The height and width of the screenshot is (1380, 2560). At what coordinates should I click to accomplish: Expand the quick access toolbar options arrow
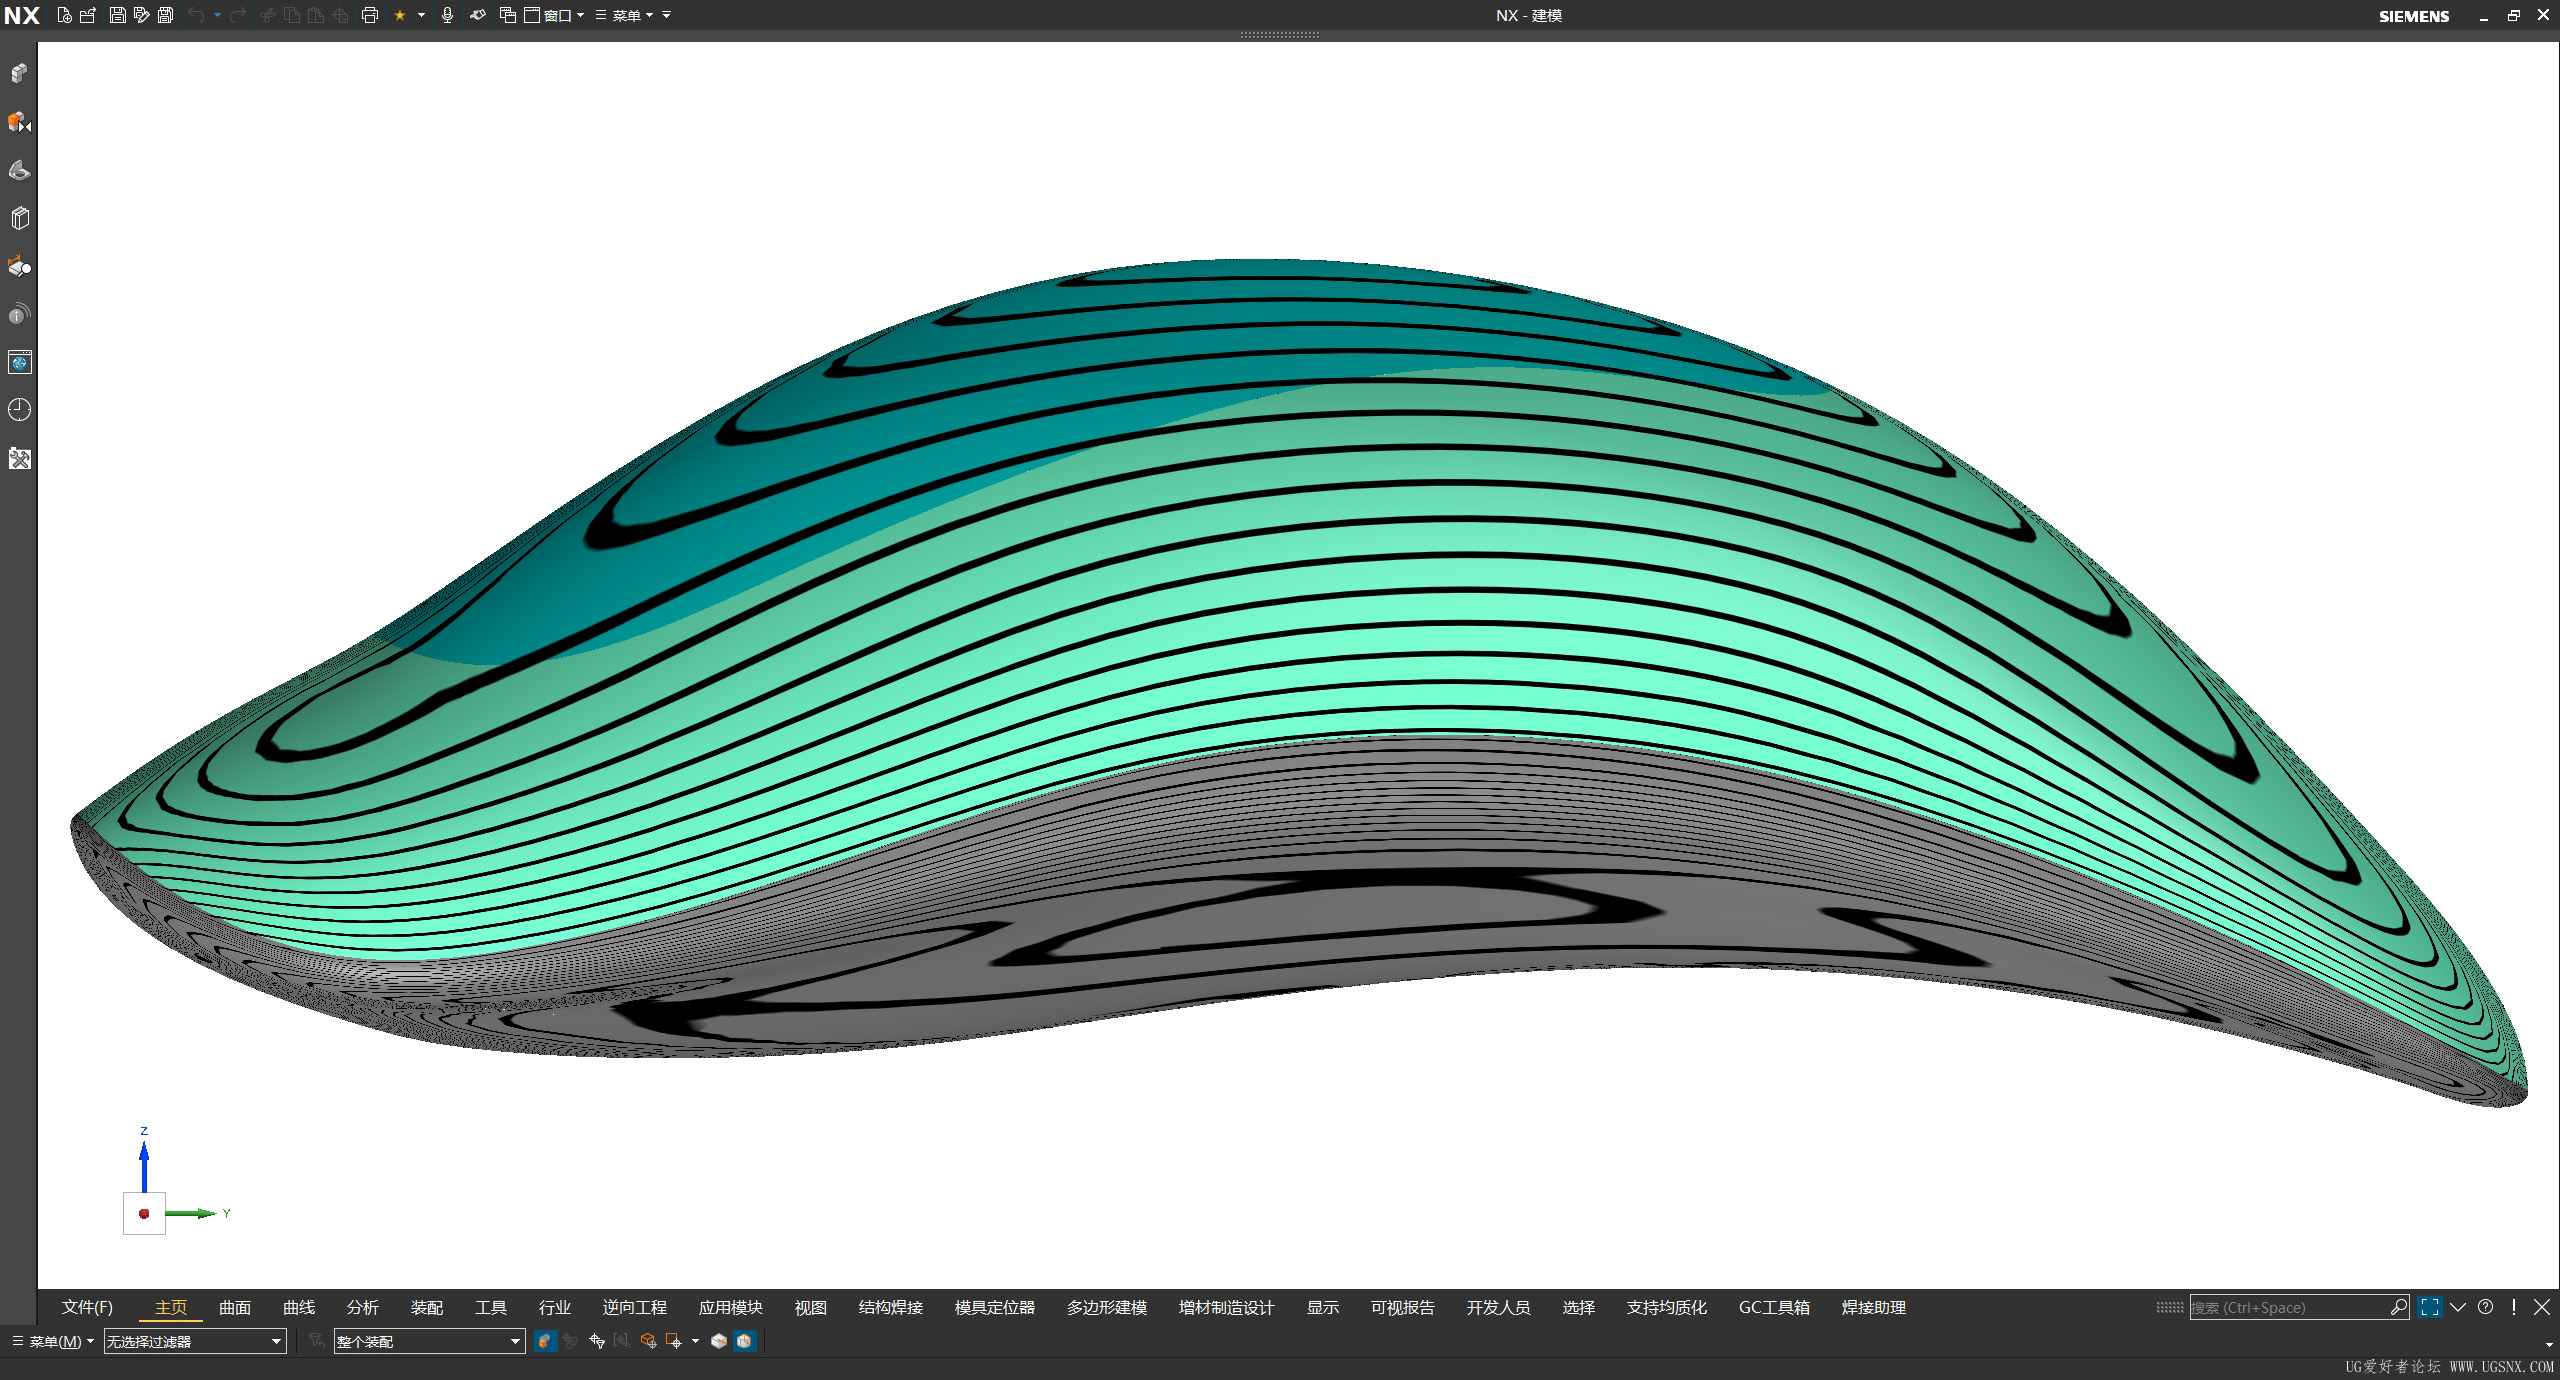click(x=666, y=15)
